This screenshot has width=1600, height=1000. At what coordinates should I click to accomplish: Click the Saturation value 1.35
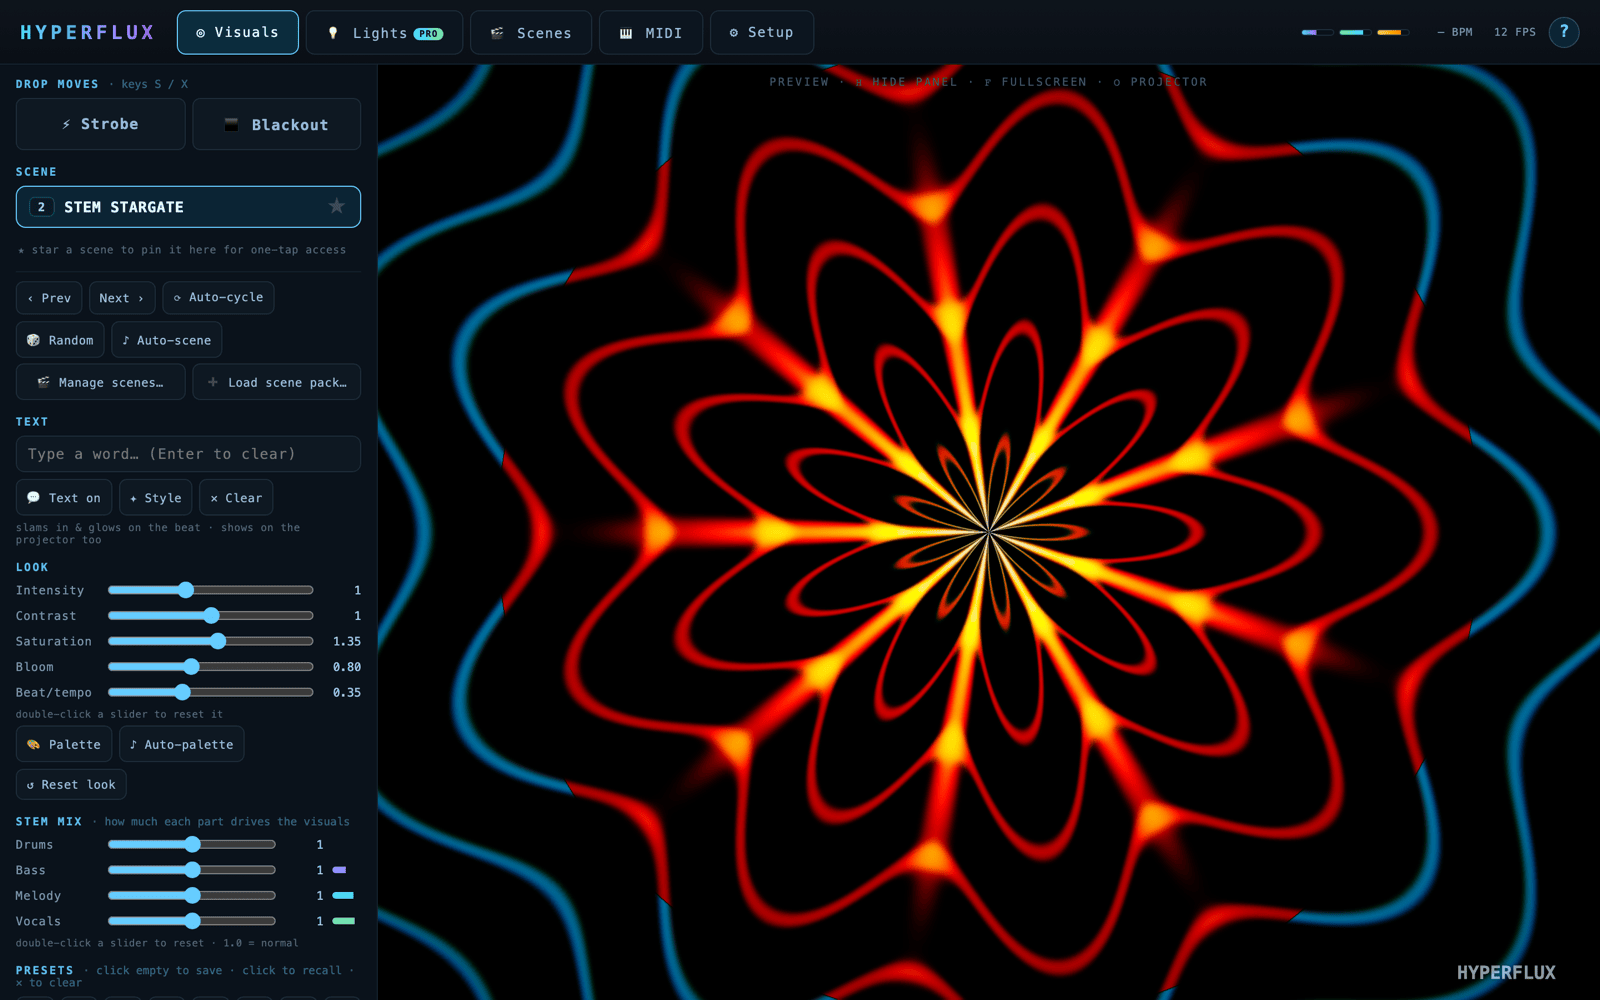[347, 641]
